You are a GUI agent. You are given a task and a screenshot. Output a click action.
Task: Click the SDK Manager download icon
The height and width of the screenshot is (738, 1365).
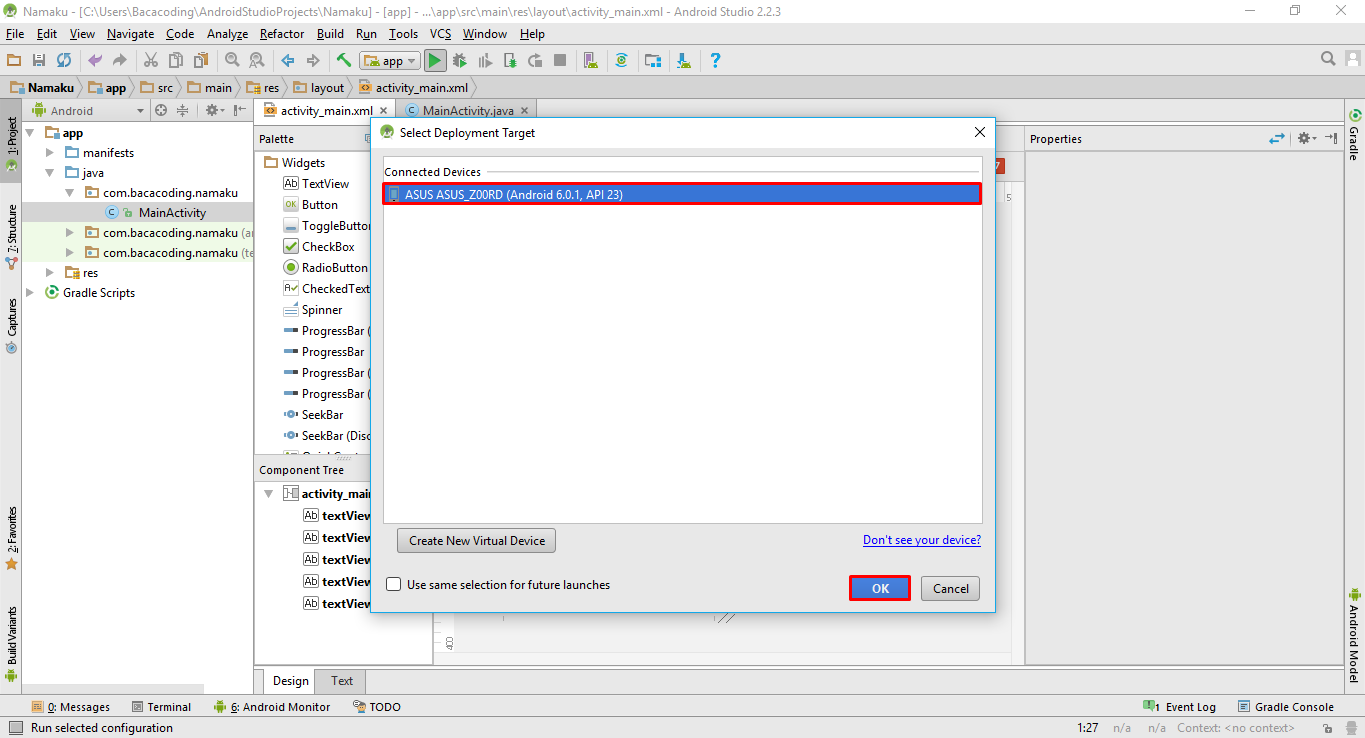click(684, 60)
